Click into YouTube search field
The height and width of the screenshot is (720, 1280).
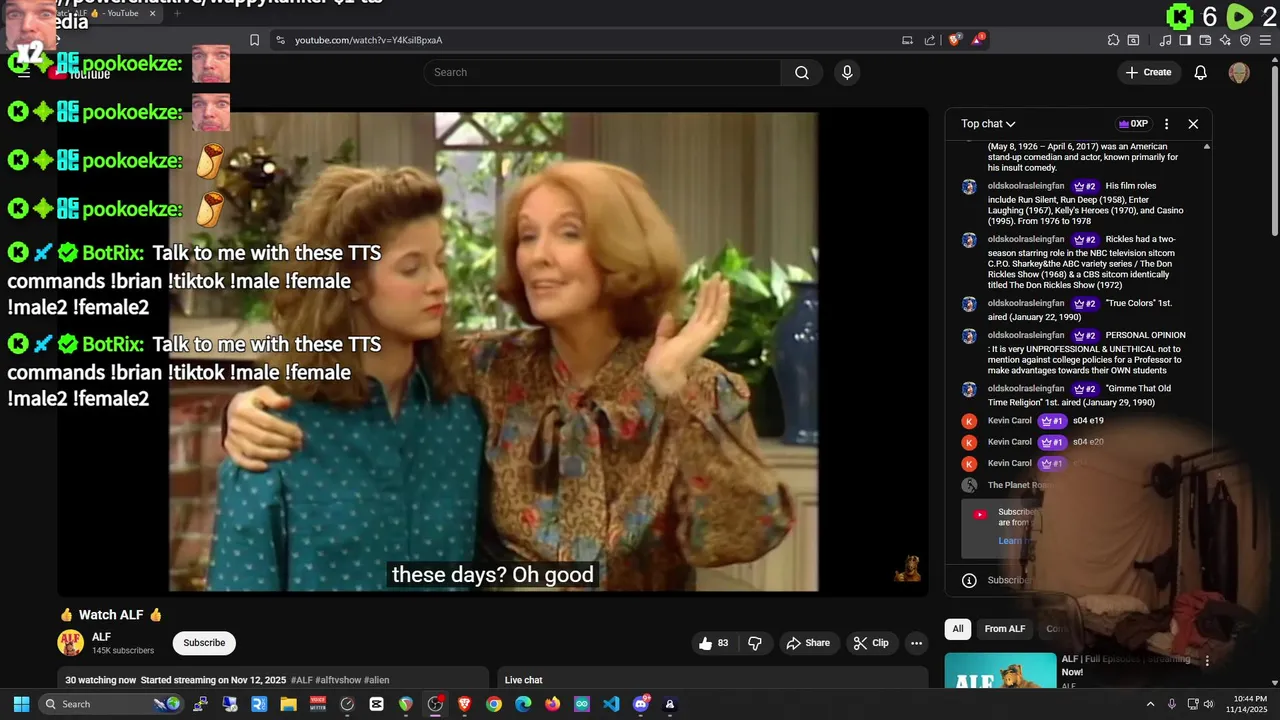click(x=602, y=72)
